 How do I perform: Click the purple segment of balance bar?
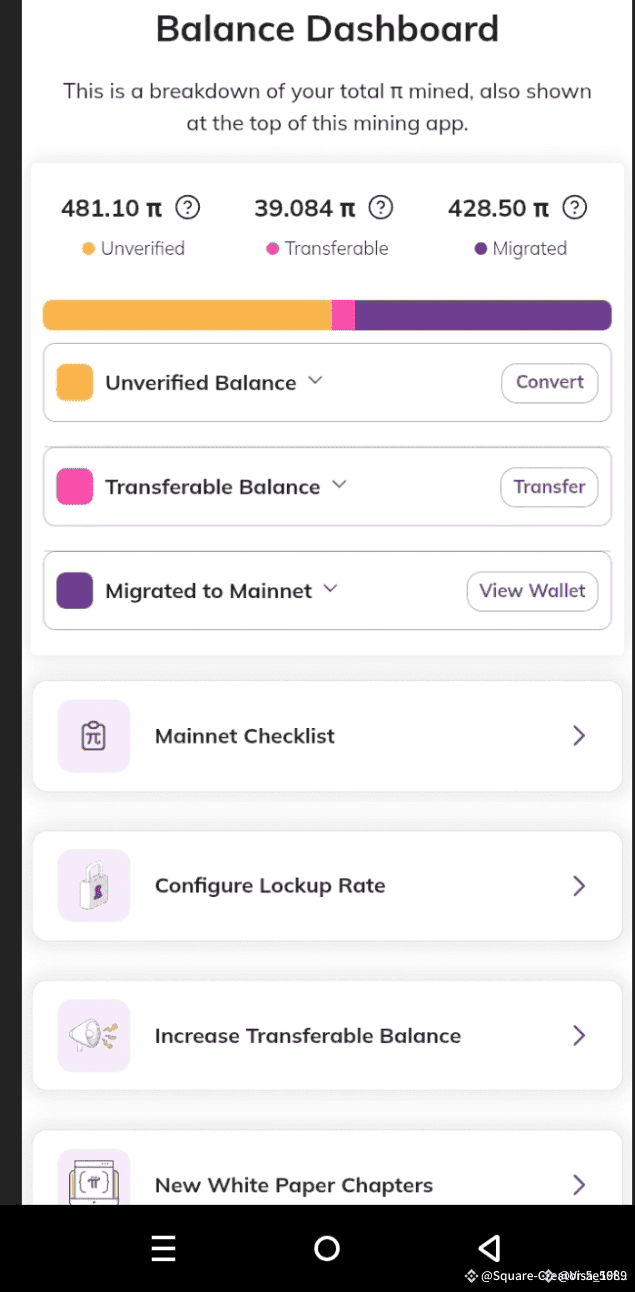tap(483, 315)
